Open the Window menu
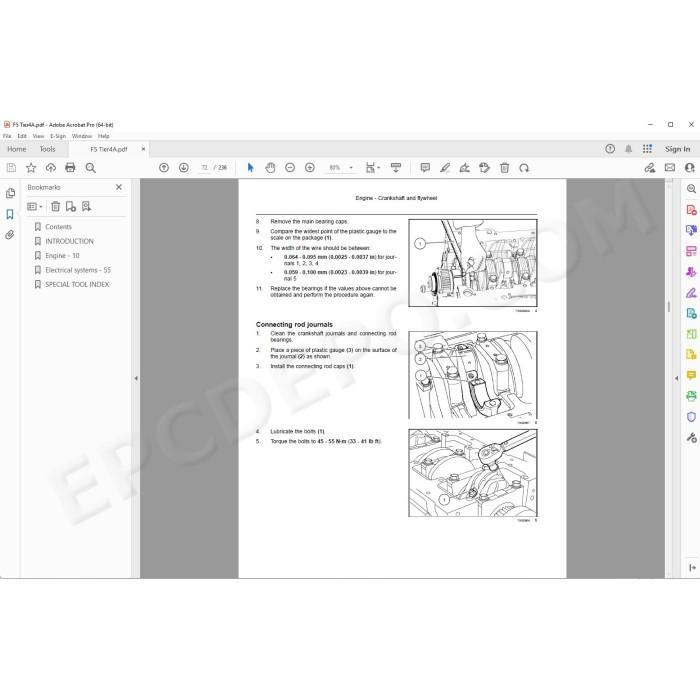Viewport: 700px width, 700px height. pyautogui.click(x=82, y=136)
